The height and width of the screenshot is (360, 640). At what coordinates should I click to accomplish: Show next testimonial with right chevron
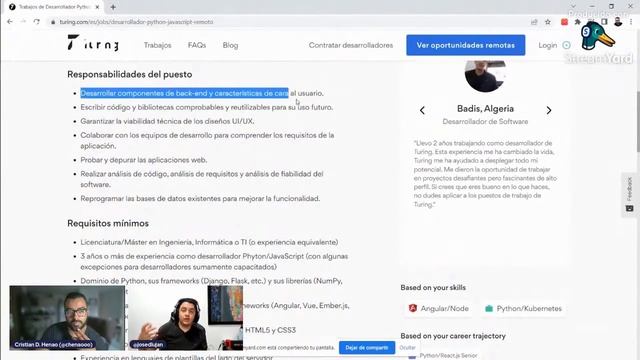pyautogui.click(x=549, y=110)
